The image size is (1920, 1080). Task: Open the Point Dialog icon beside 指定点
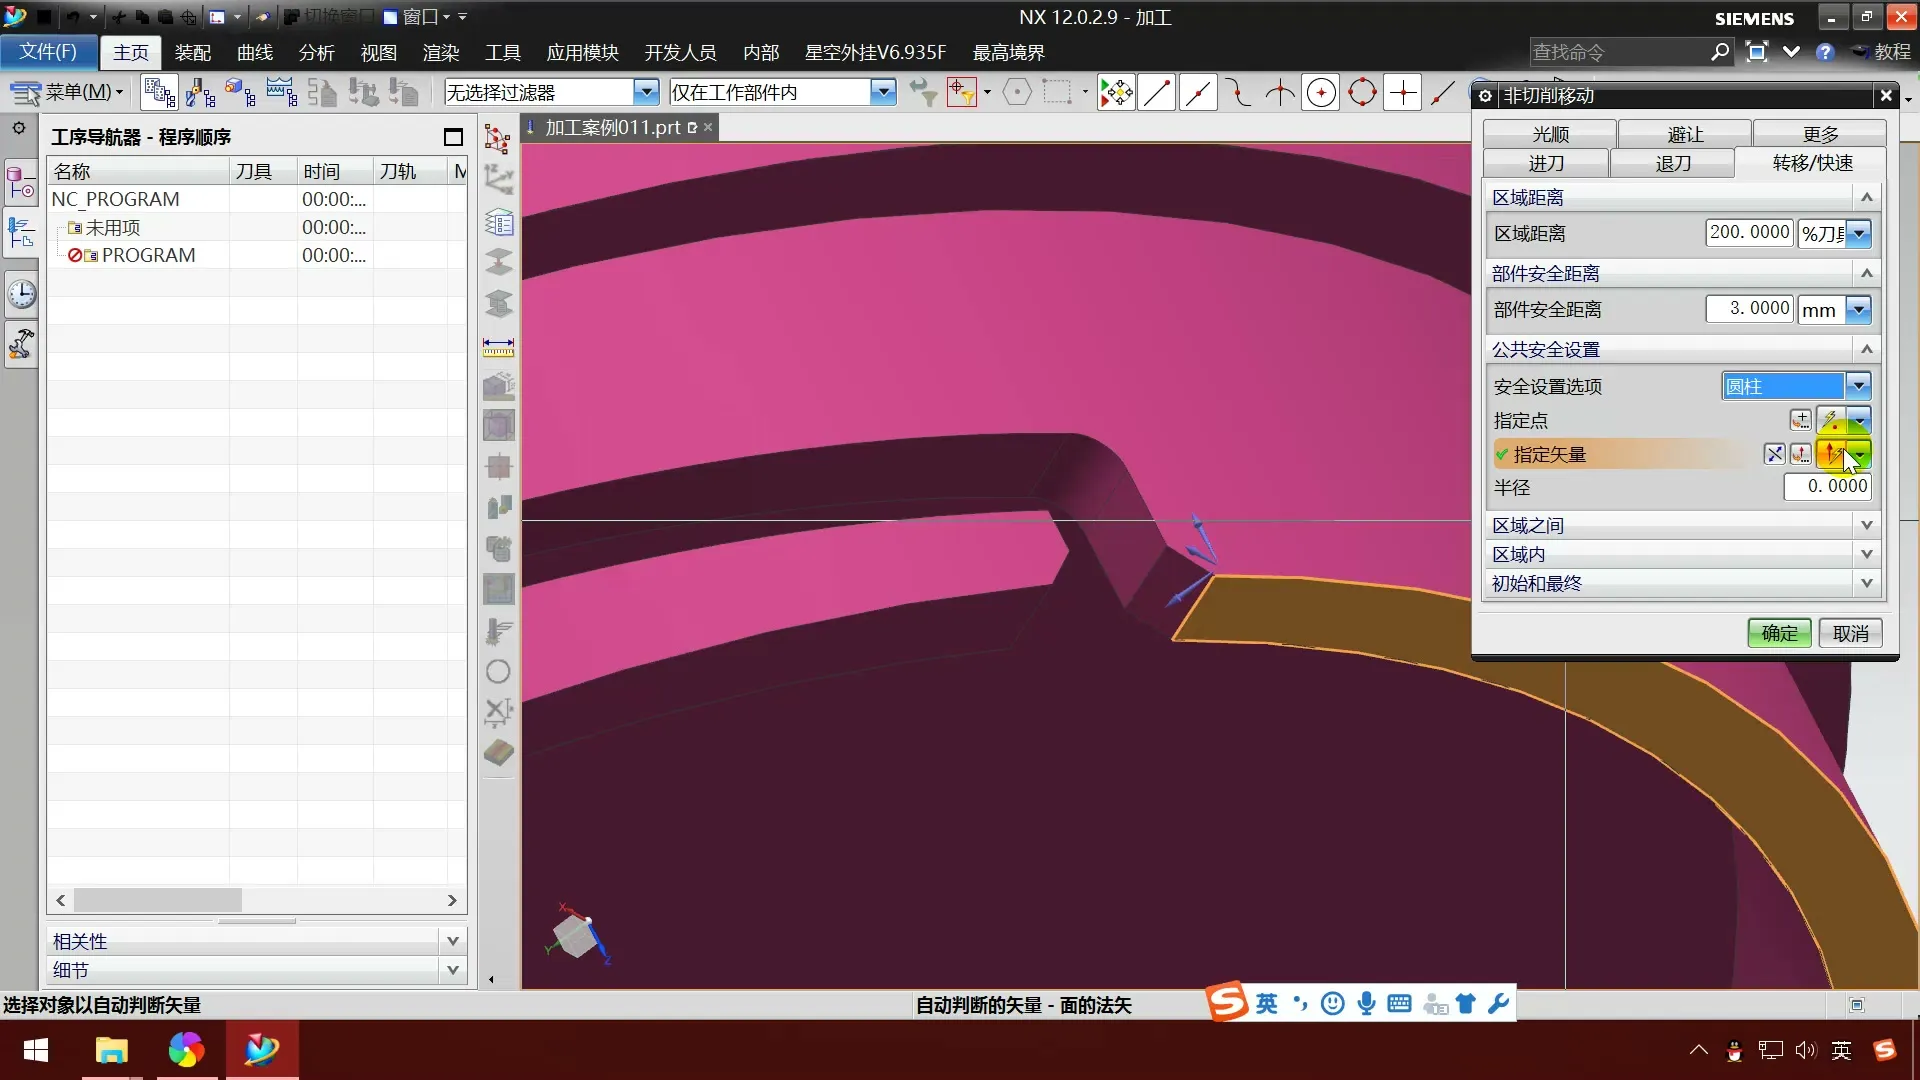point(1800,421)
